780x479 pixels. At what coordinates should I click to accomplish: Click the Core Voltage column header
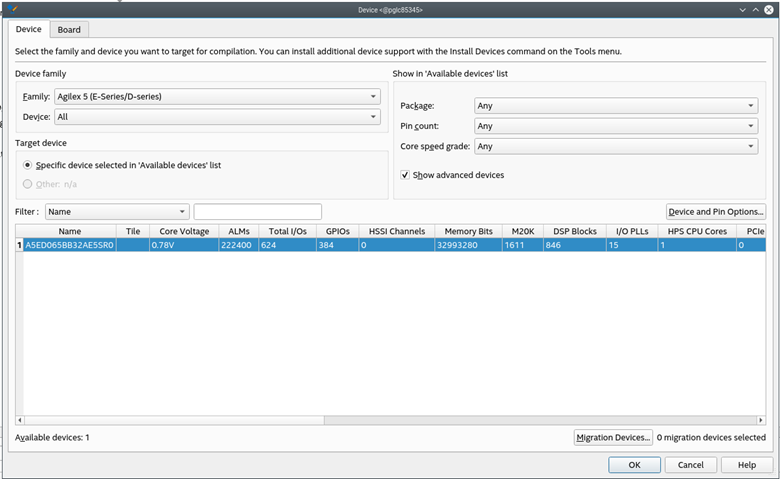point(184,231)
